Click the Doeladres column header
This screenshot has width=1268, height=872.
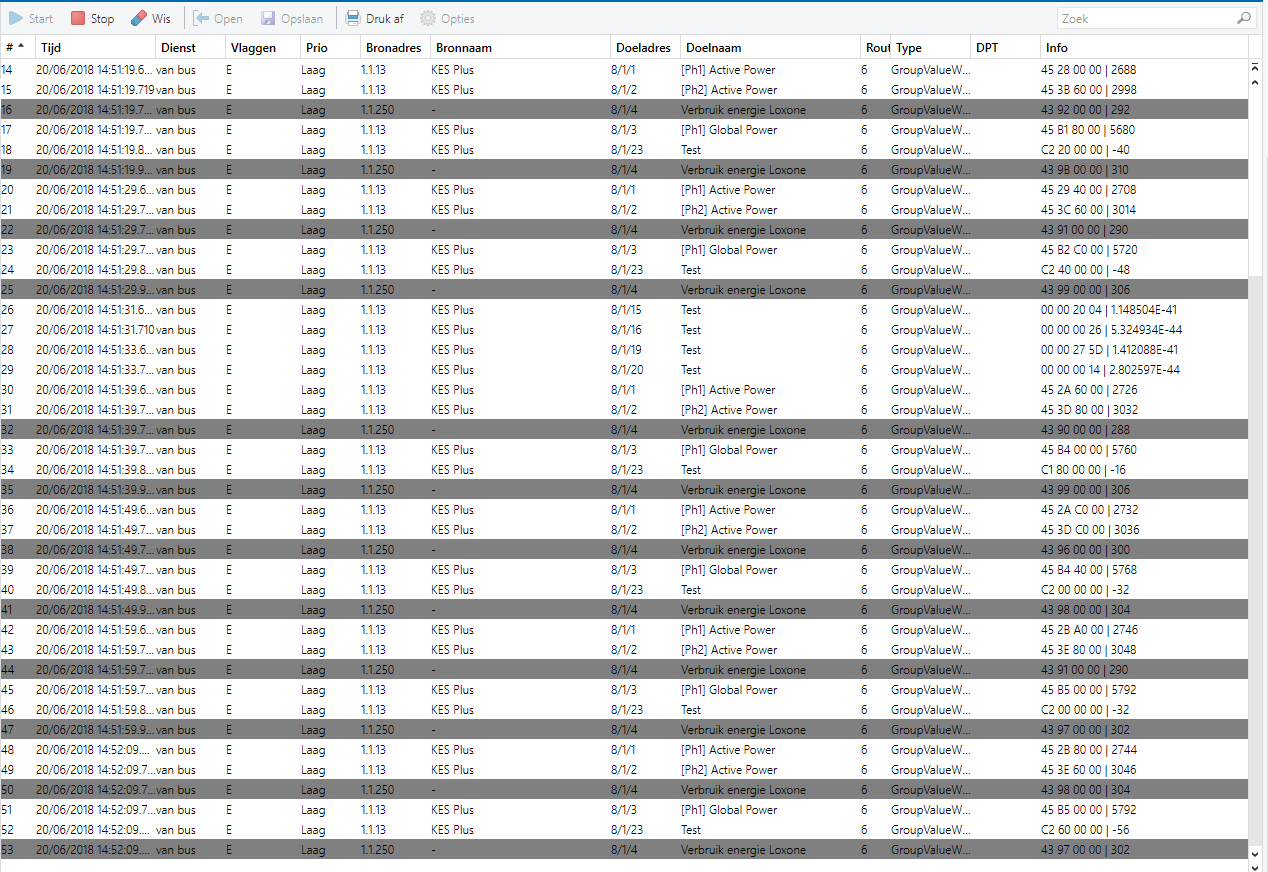(x=645, y=47)
